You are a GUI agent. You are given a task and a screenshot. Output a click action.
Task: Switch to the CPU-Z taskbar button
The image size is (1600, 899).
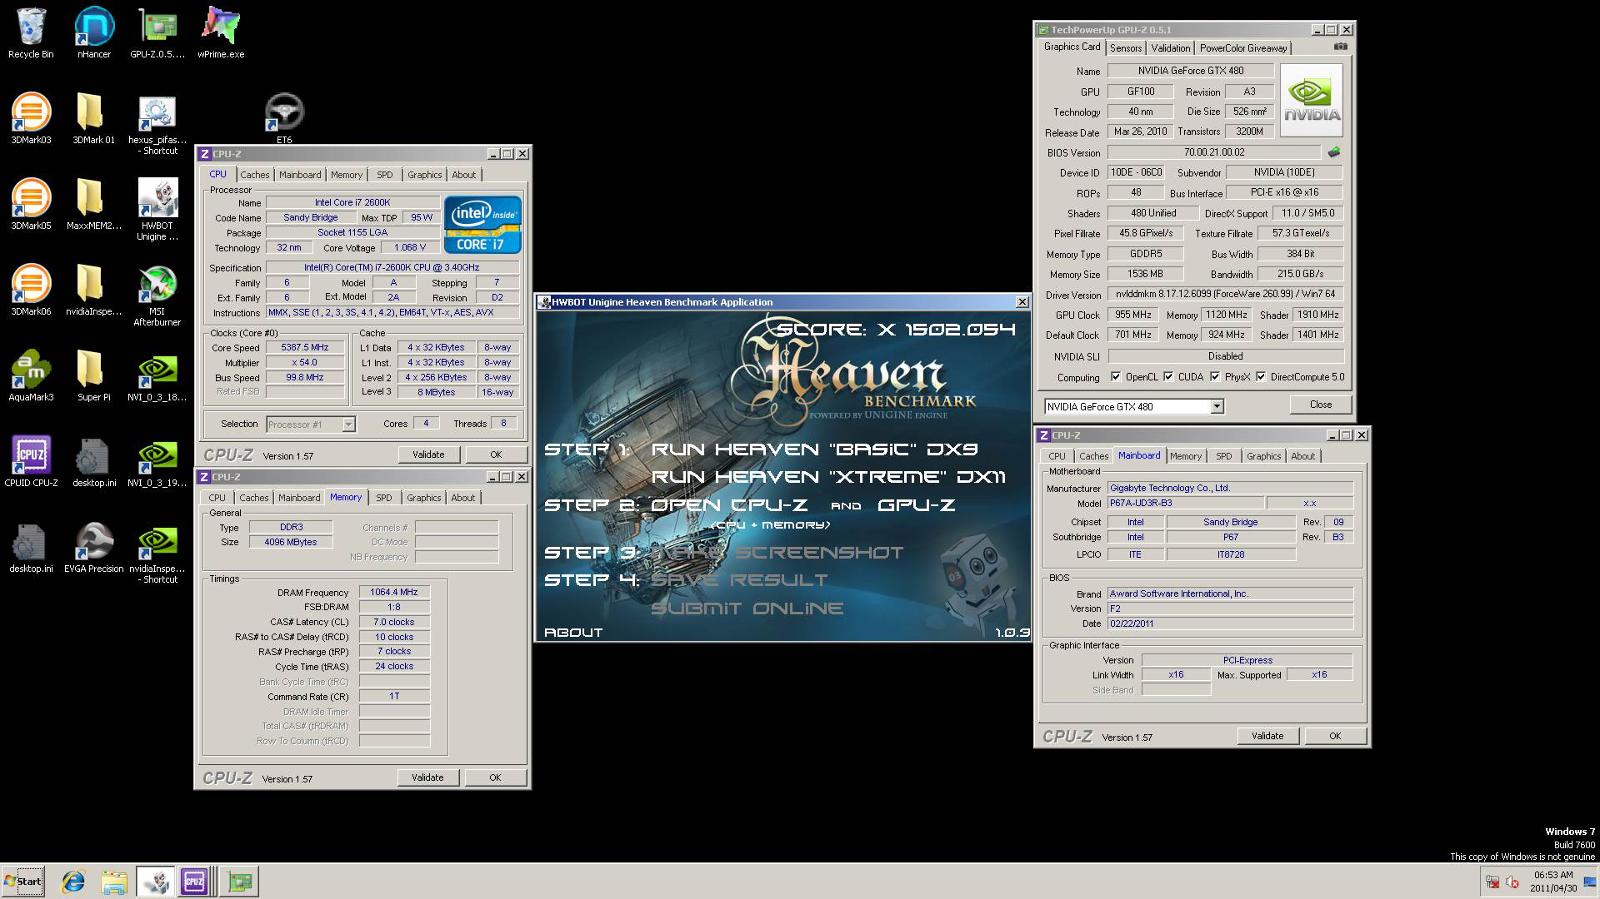pyautogui.click(x=194, y=881)
